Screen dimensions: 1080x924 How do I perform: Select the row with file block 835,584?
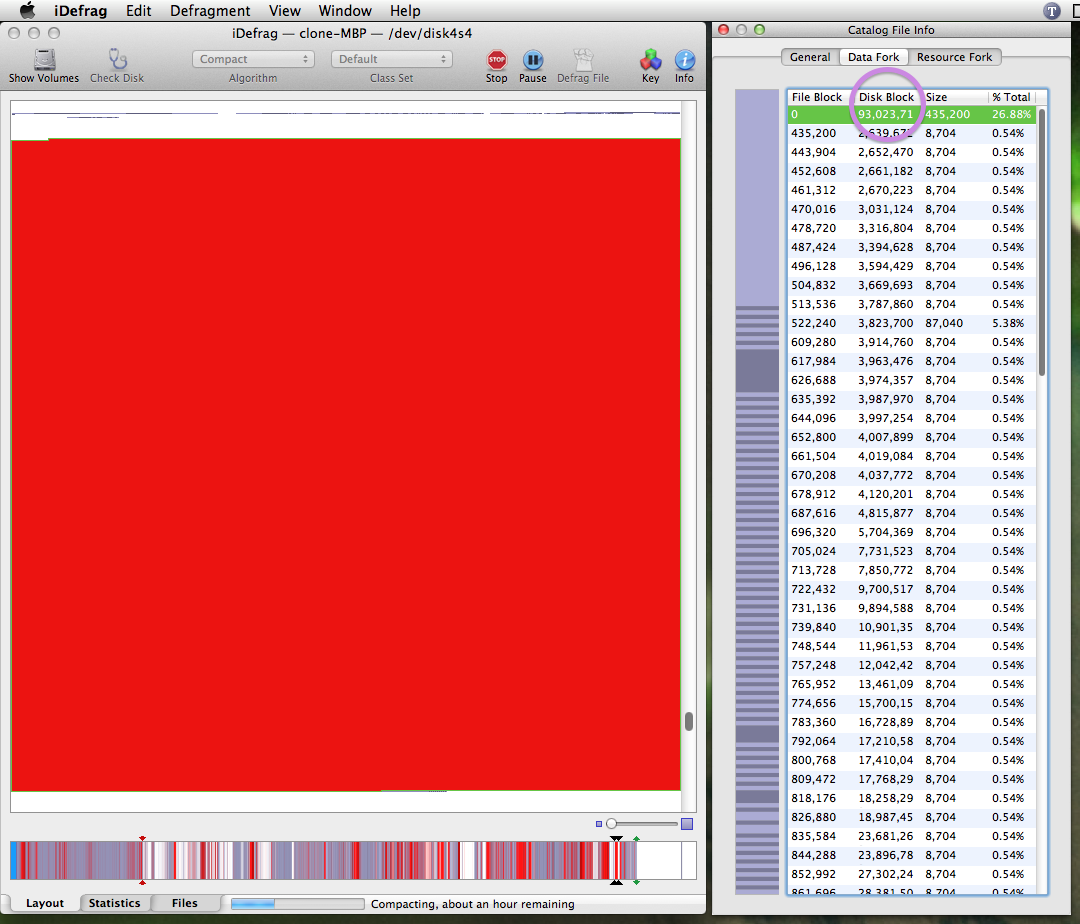pos(912,836)
